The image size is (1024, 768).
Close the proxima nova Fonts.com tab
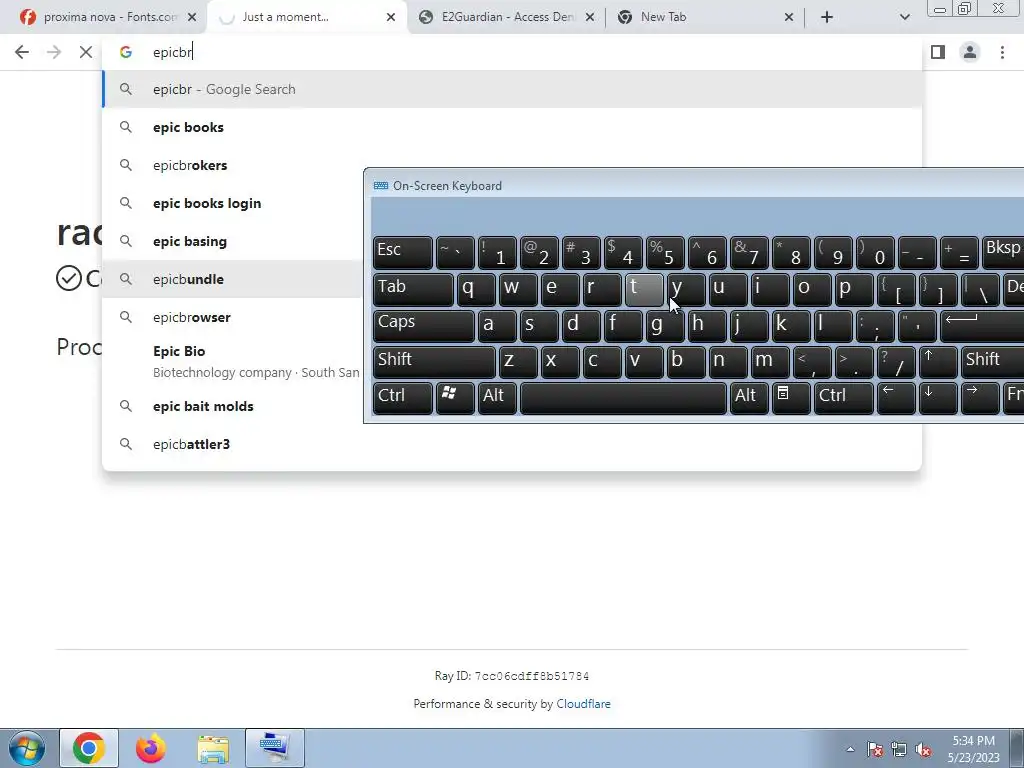[192, 17]
